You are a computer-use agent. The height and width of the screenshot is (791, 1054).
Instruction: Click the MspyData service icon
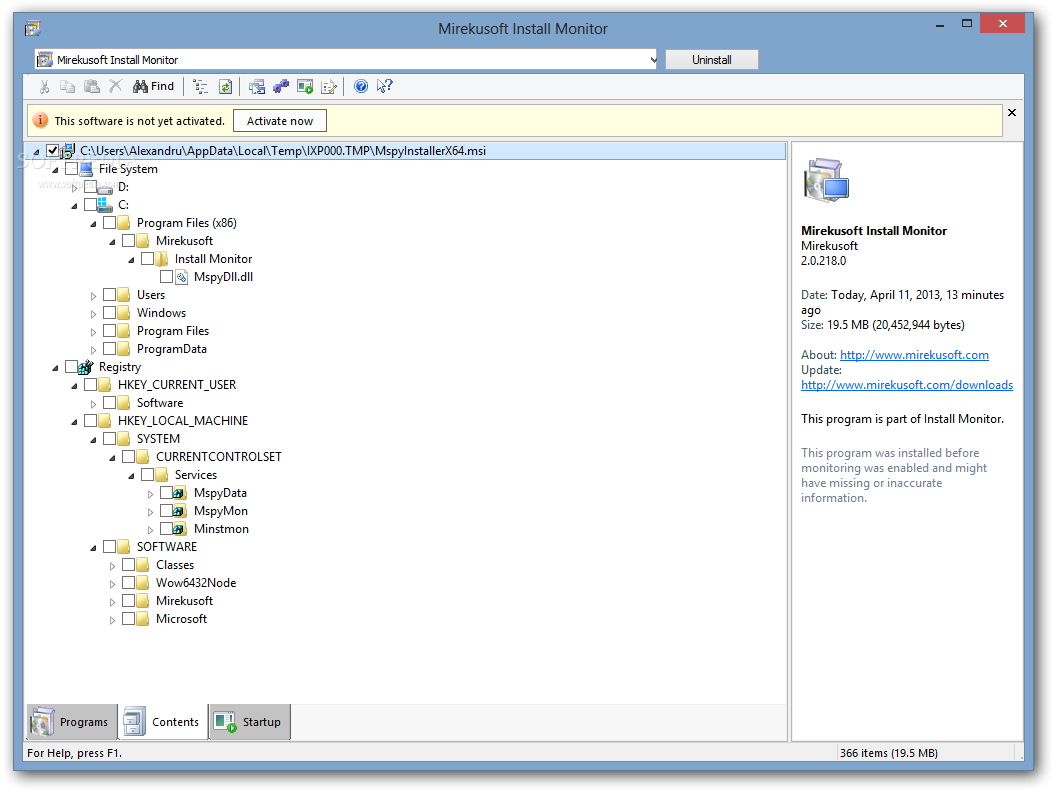point(179,493)
